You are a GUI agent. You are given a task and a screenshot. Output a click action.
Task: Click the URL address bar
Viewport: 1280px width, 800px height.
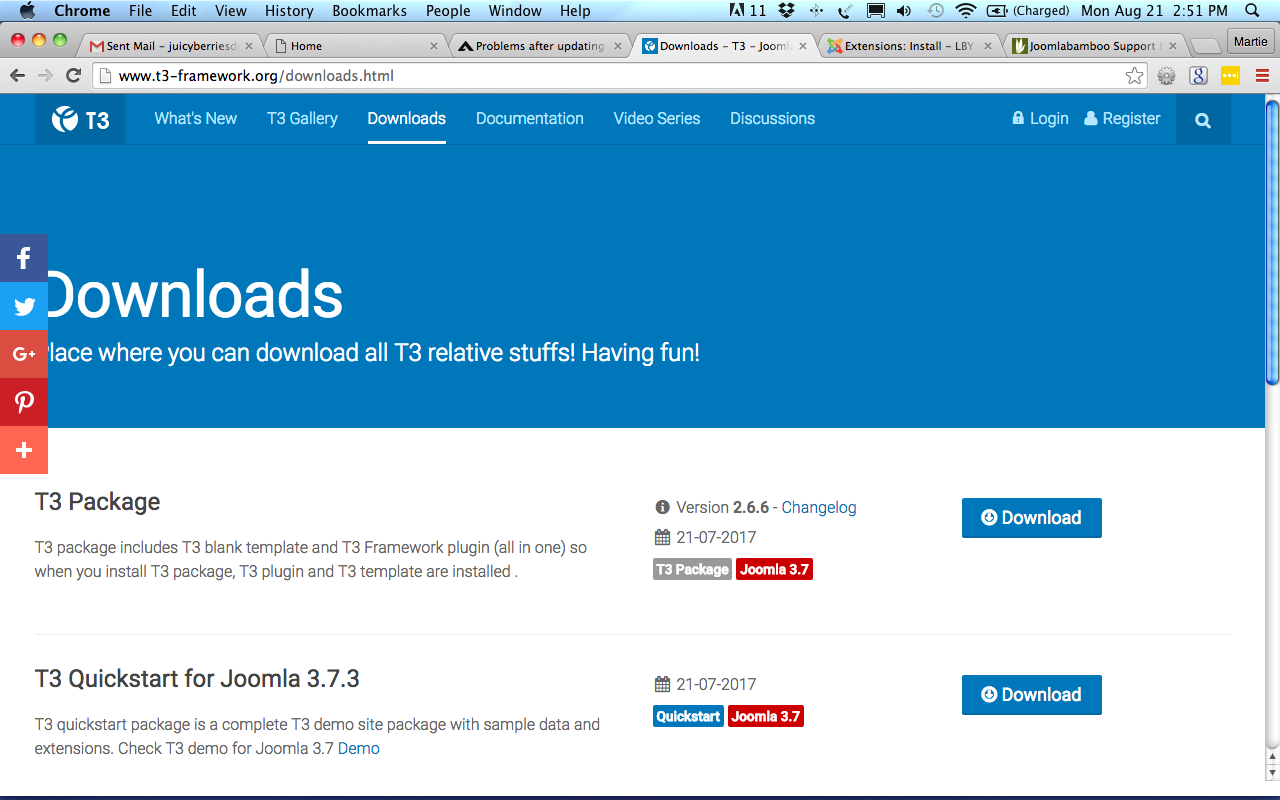[x=620, y=76]
